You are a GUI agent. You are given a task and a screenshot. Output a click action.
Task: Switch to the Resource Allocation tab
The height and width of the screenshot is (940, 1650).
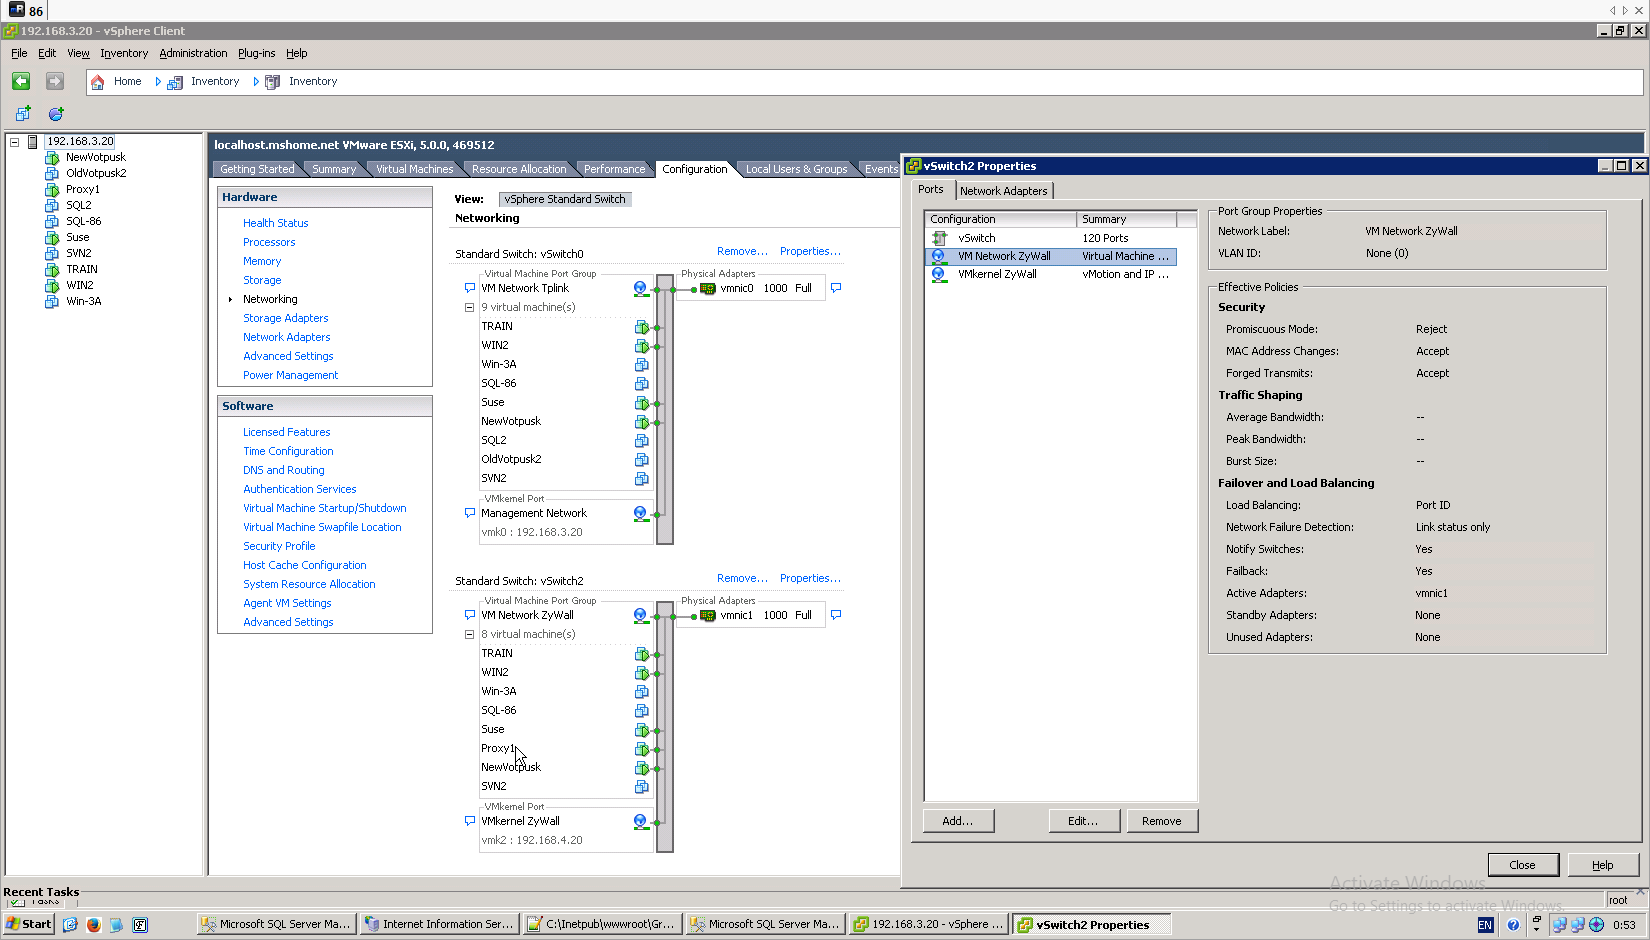point(518,169)
